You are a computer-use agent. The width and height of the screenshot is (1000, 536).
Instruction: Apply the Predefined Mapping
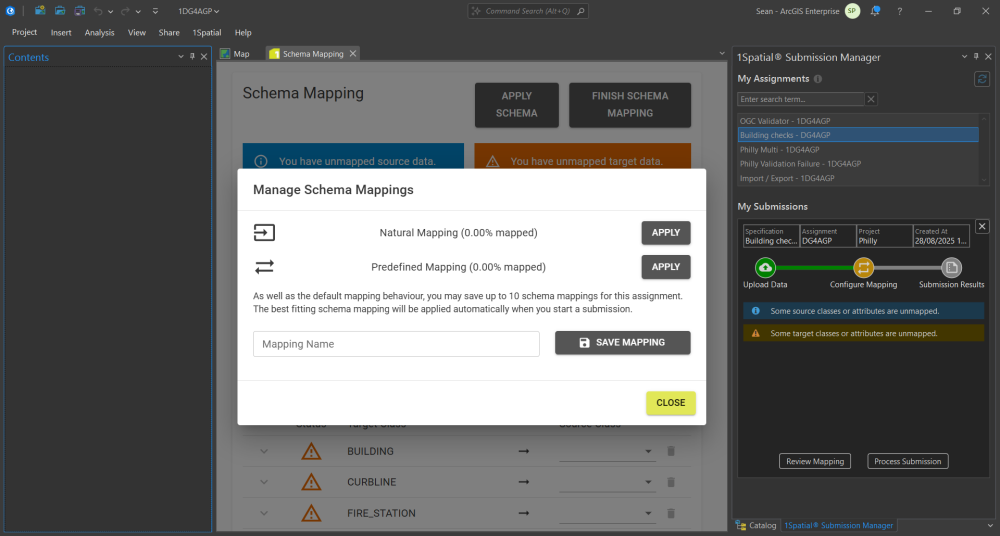(666, 267)
